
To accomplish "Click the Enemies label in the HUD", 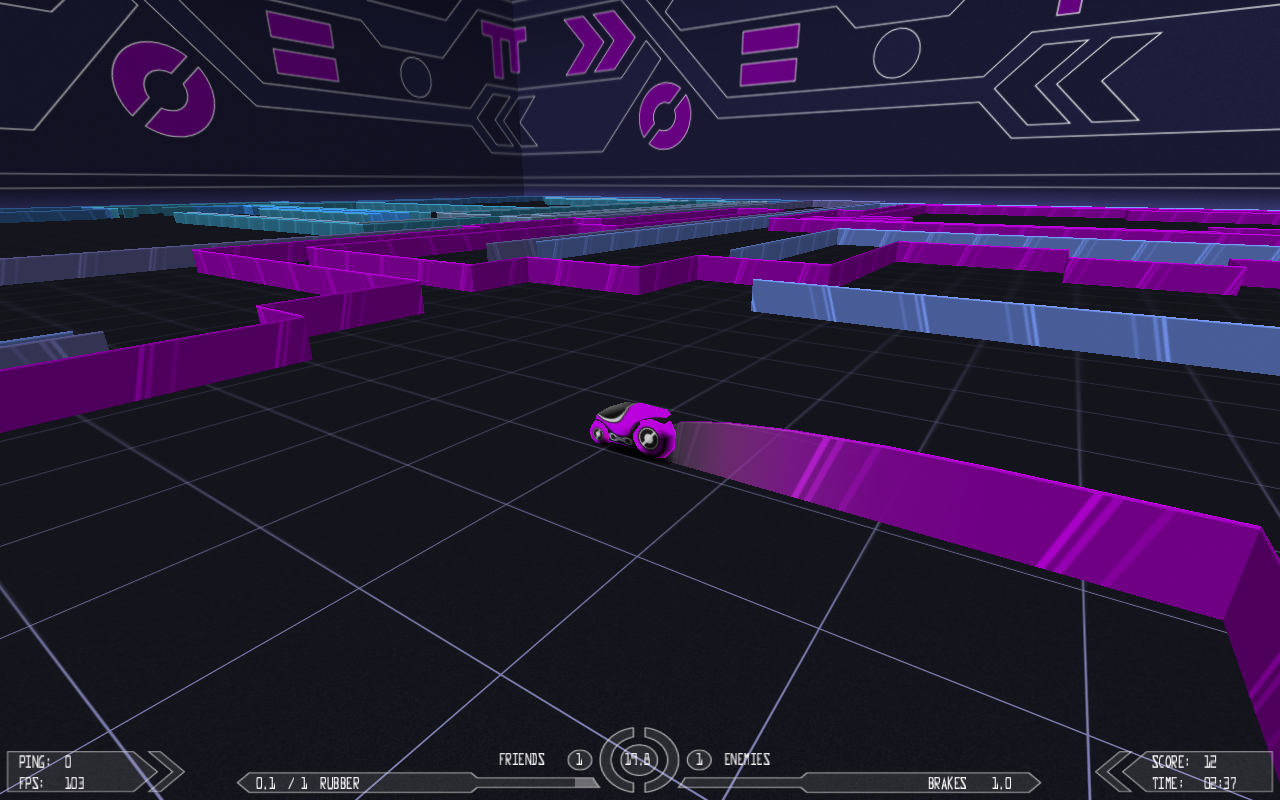I will (747, 760).
